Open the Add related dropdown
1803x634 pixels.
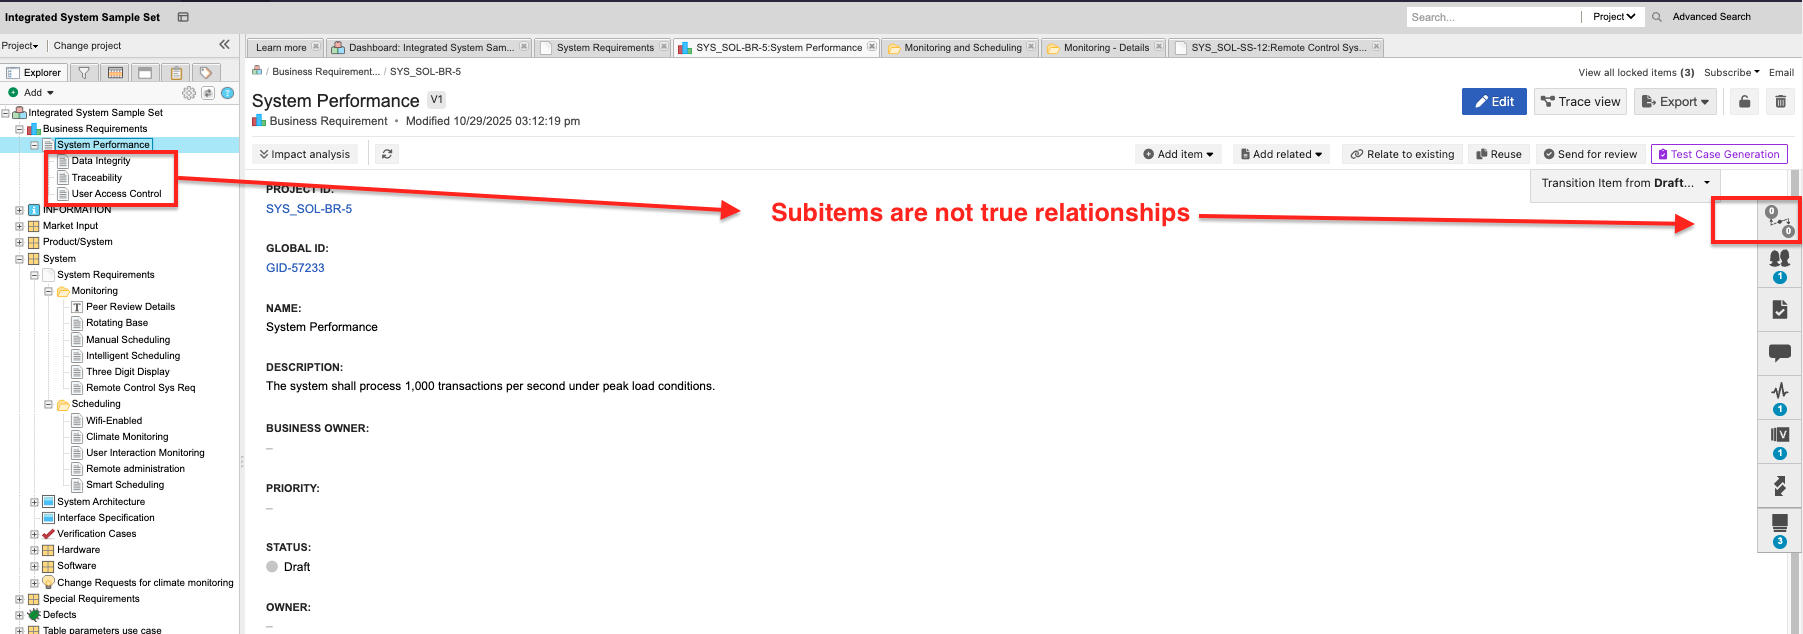tap(1281, 154)
